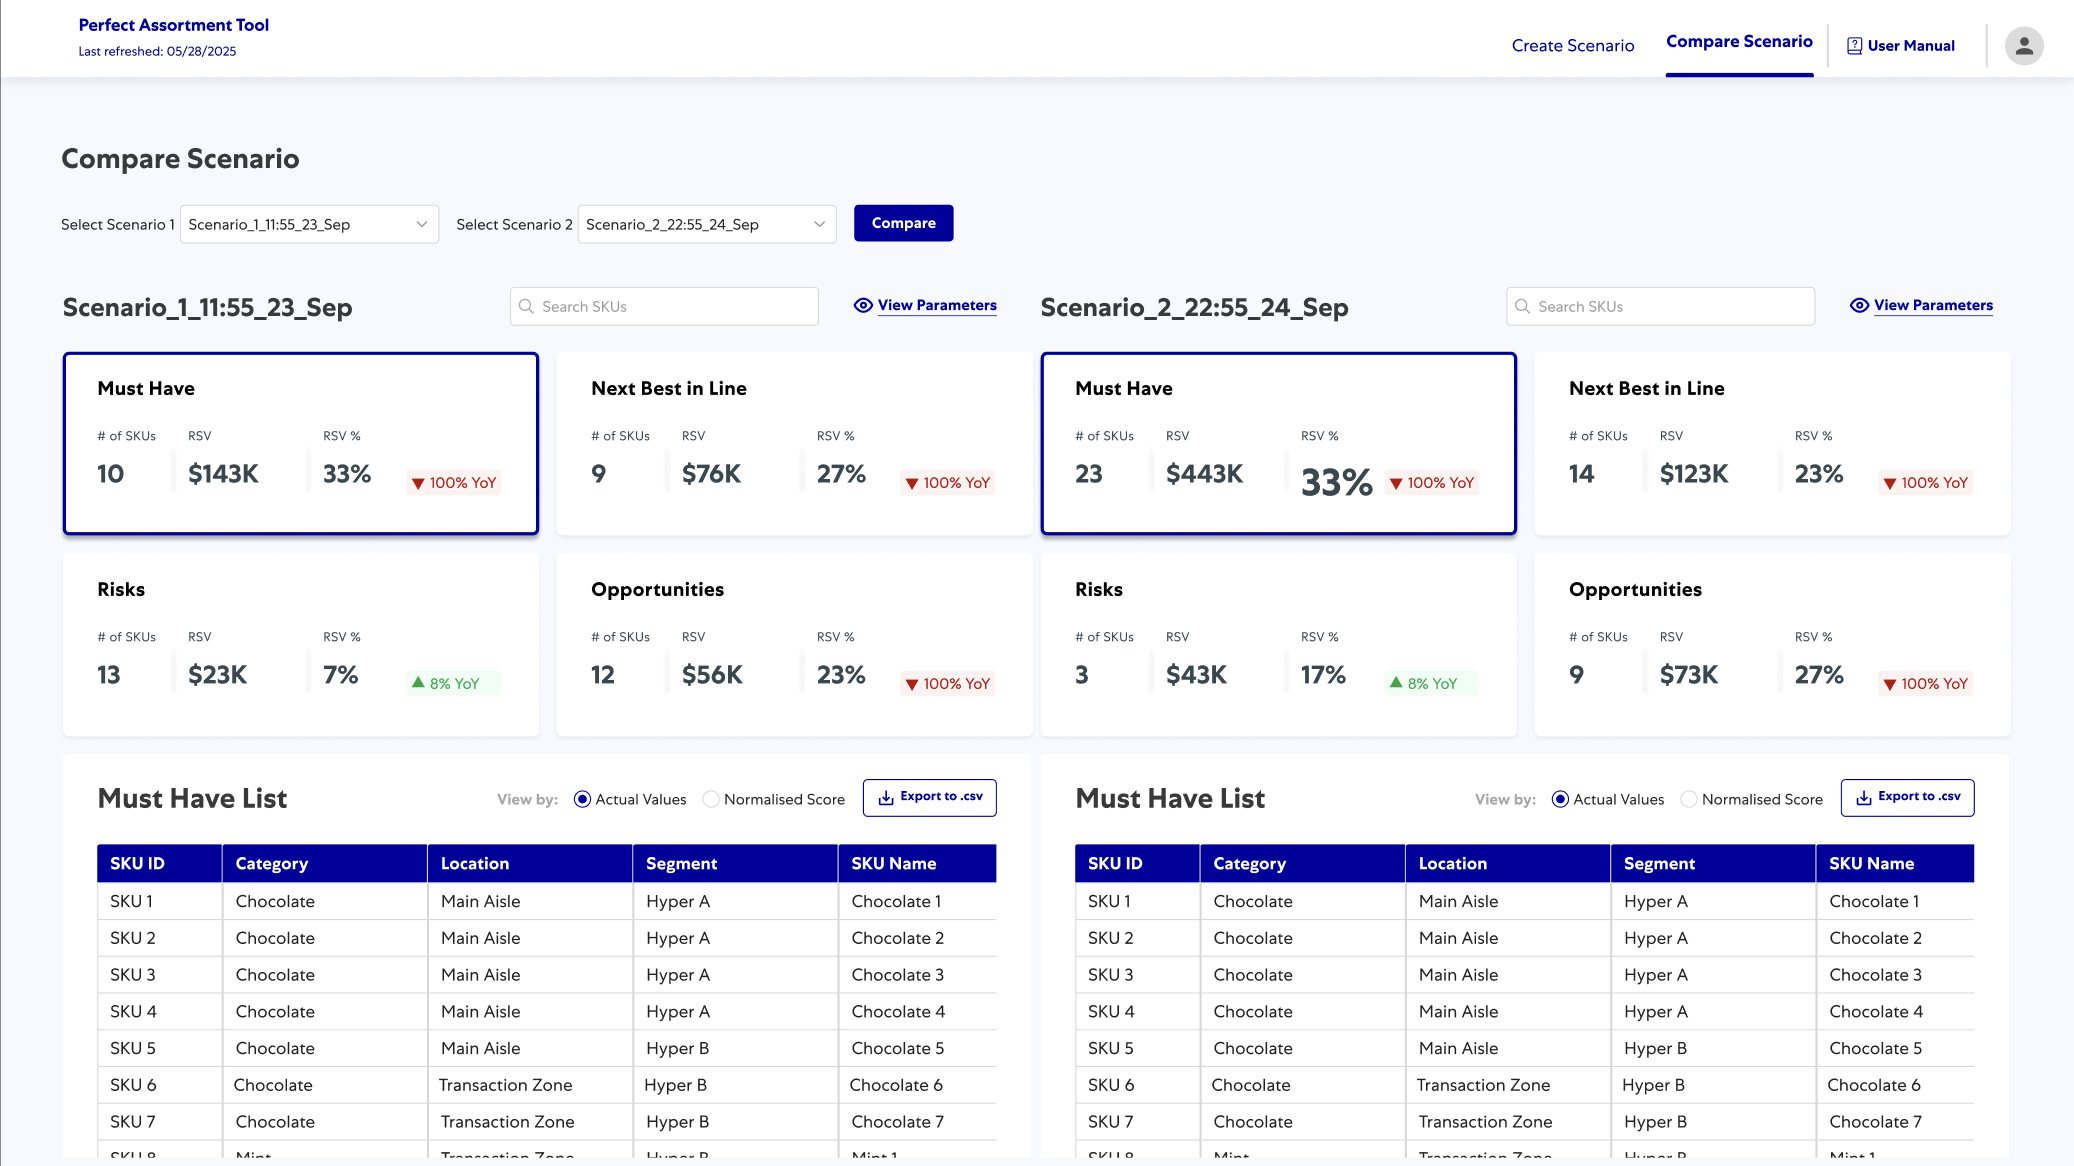Click the Segment header in Scenario 1 table
Screen dimensions: 2074x1166
click(x=735, y=864)
